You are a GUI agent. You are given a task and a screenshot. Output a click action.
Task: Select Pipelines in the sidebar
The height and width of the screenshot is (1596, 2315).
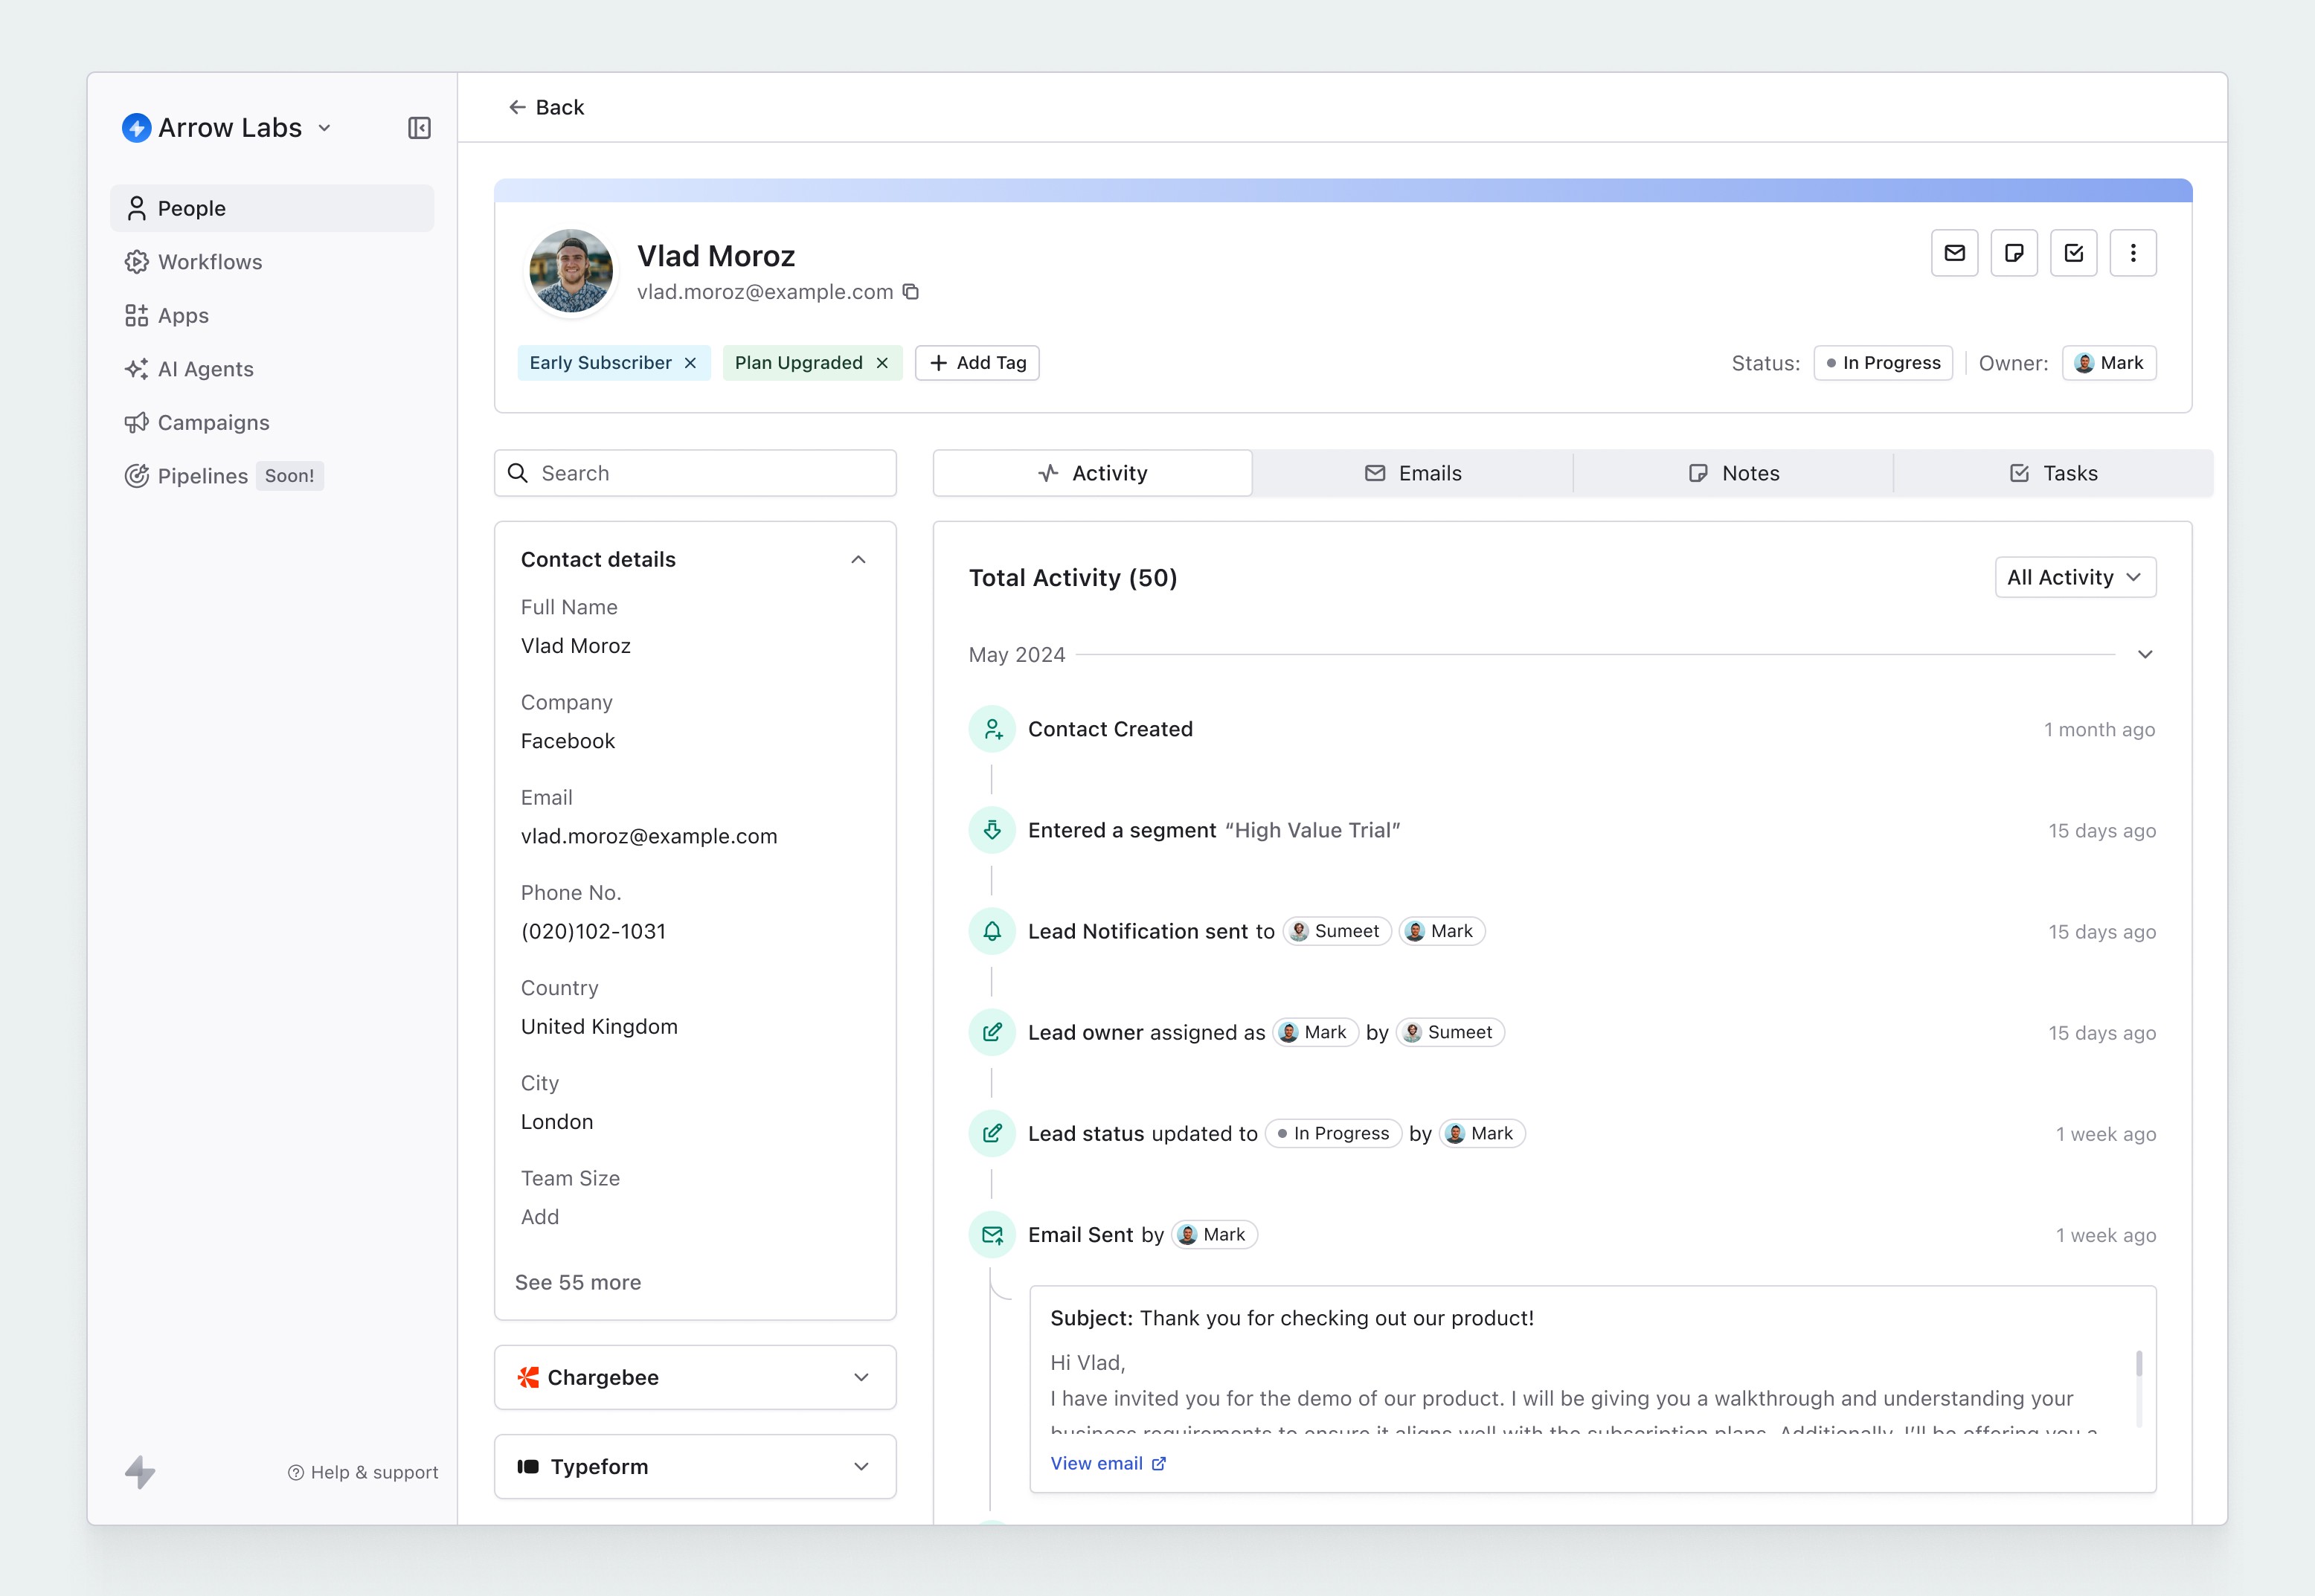coord(272,476)
